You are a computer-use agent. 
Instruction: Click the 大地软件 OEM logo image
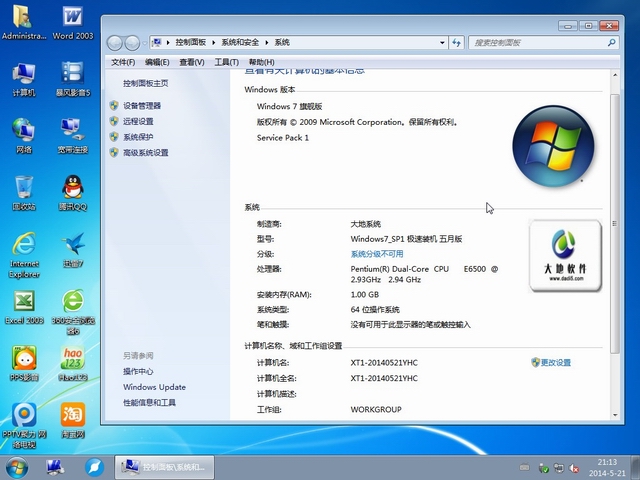(x=565, y=256)
